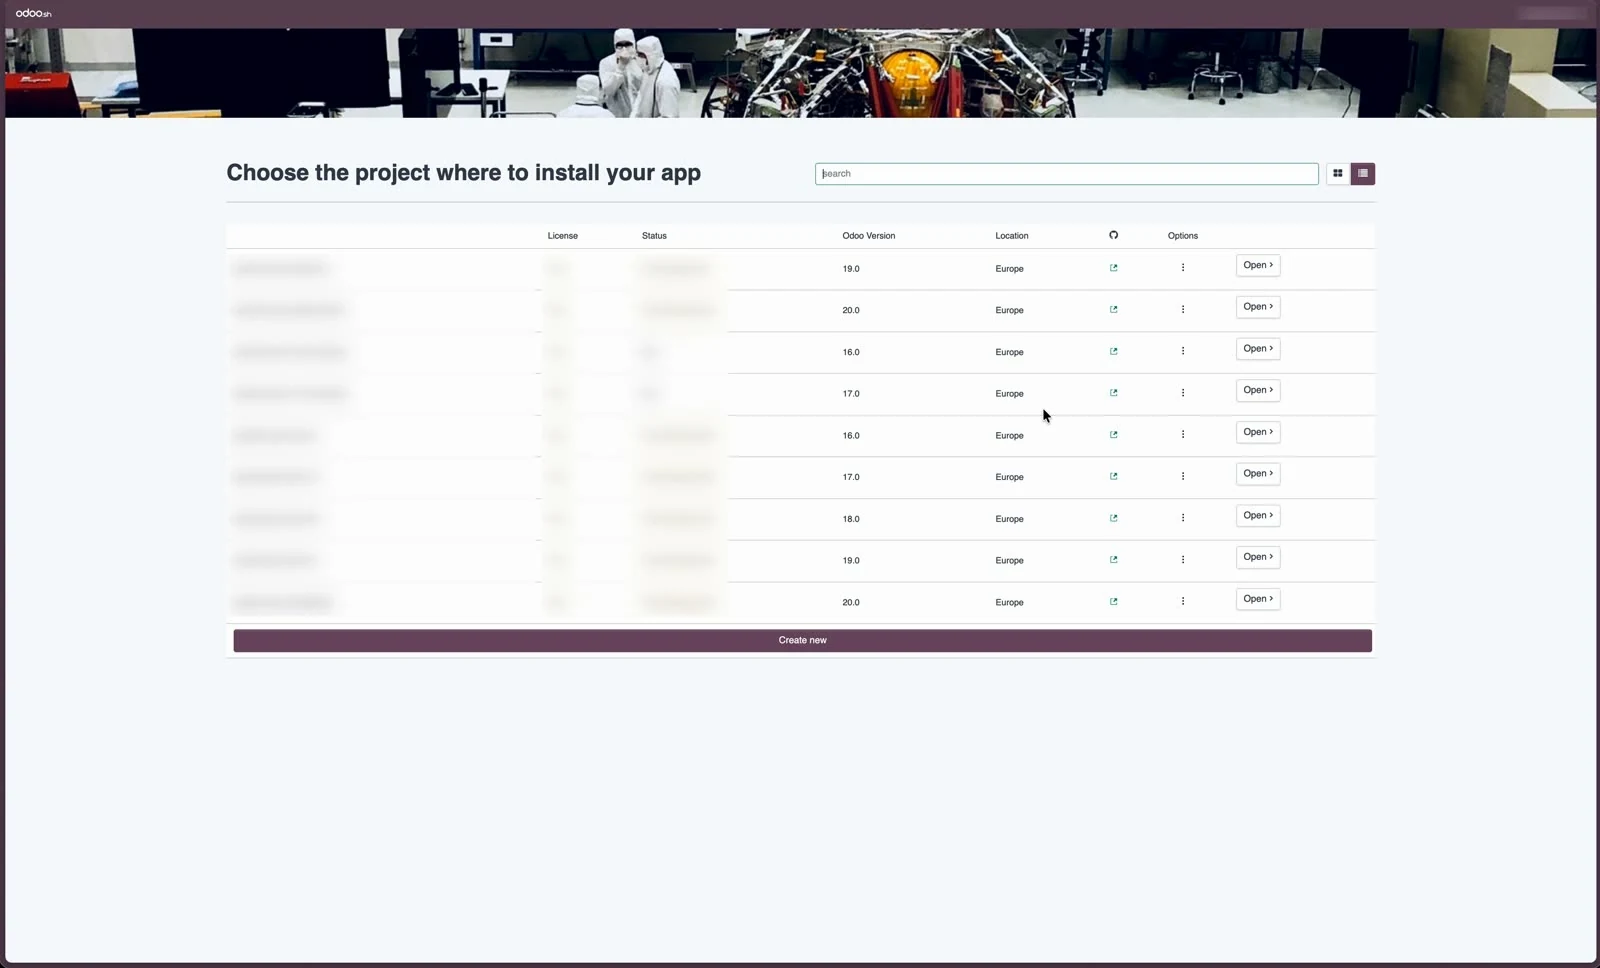1600x968 pixels.
Task: Click the GitHub icon column header
Action: click(1113, 236)
